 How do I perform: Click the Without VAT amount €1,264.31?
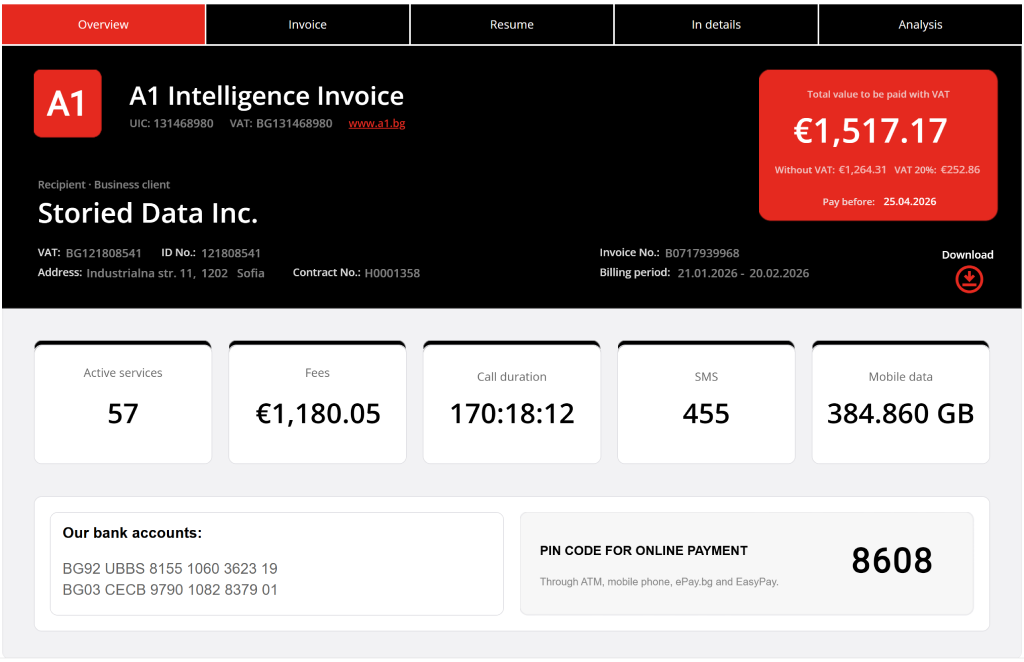coord(862,170)
